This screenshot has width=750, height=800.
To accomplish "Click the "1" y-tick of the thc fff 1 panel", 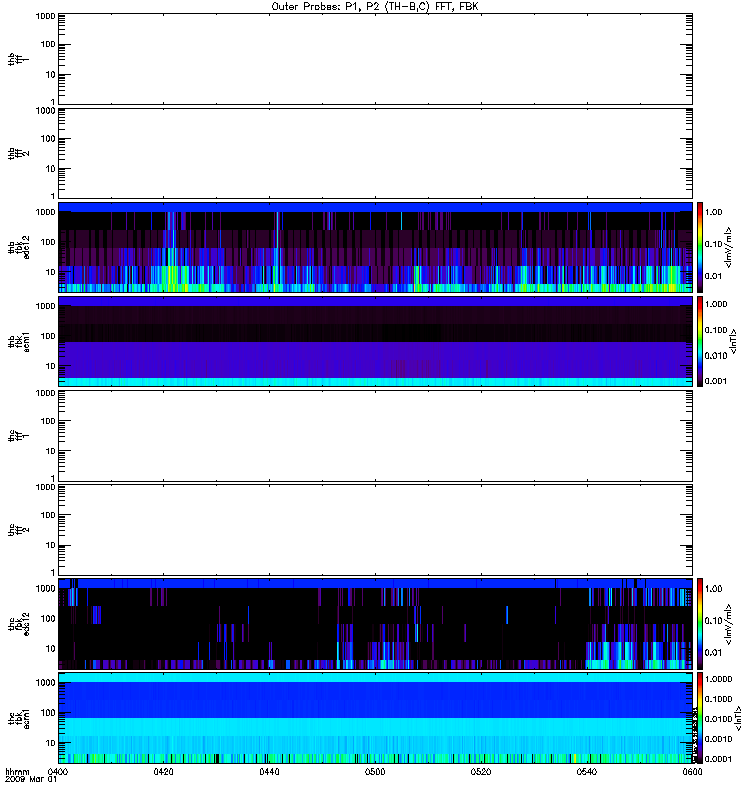I will click(x=53, y=479).
